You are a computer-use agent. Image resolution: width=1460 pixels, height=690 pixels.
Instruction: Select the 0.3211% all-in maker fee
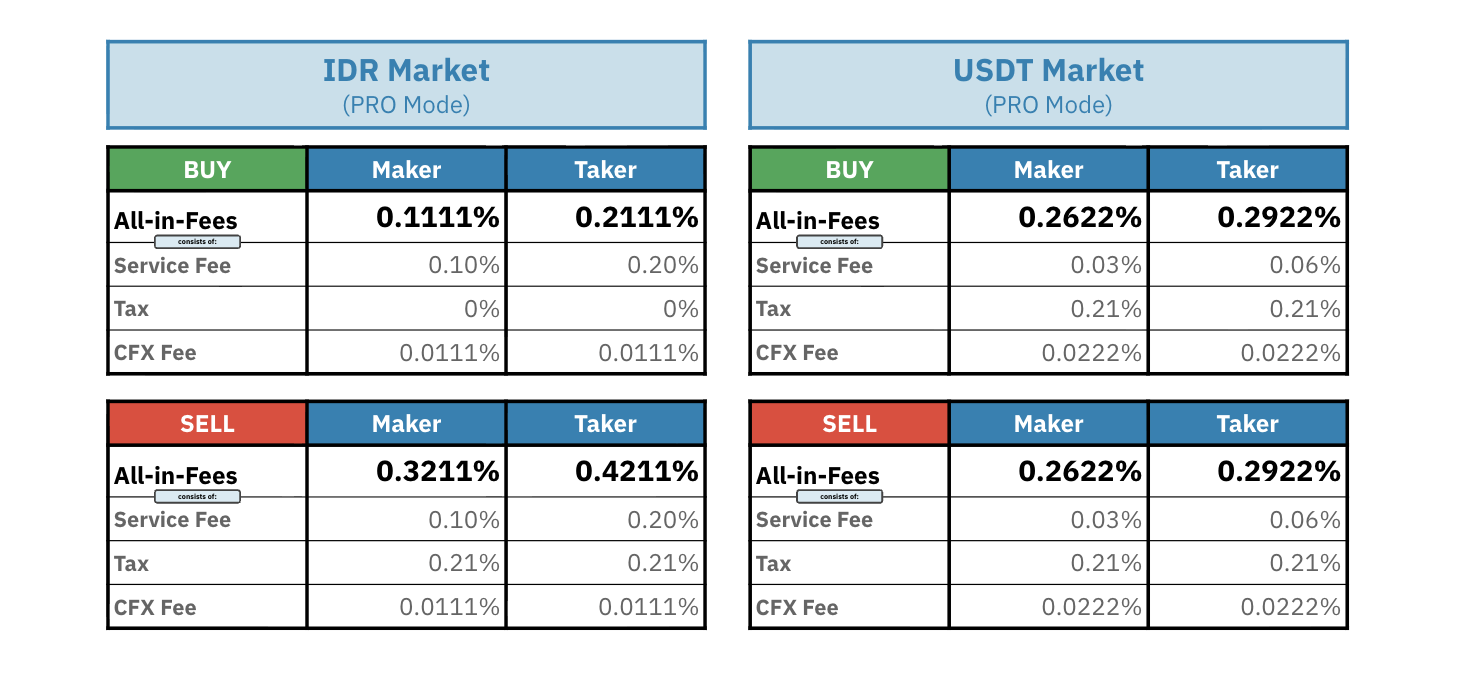[437, 471]
